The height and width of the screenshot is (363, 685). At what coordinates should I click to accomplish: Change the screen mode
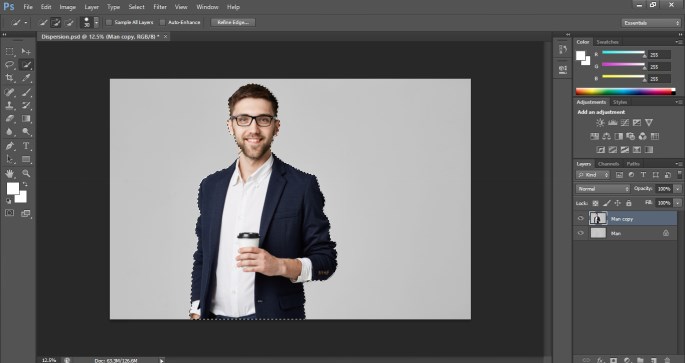[x=26, y=213]
